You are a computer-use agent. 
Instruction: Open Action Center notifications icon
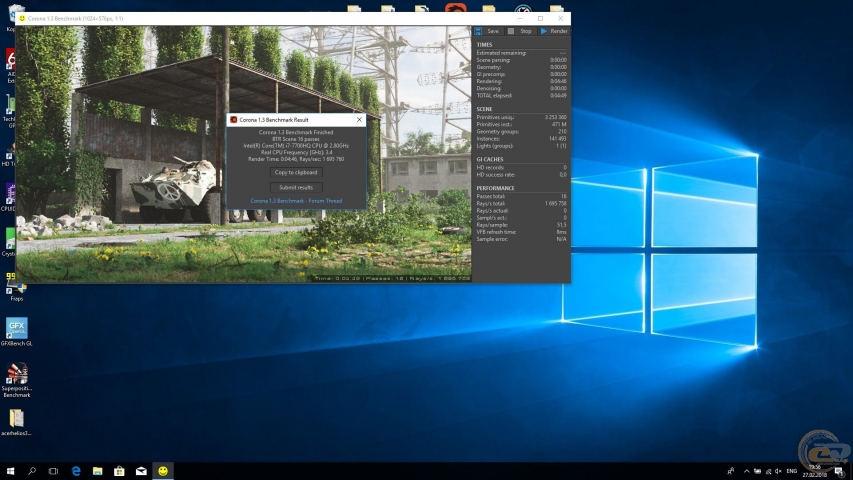coord(839,471)
